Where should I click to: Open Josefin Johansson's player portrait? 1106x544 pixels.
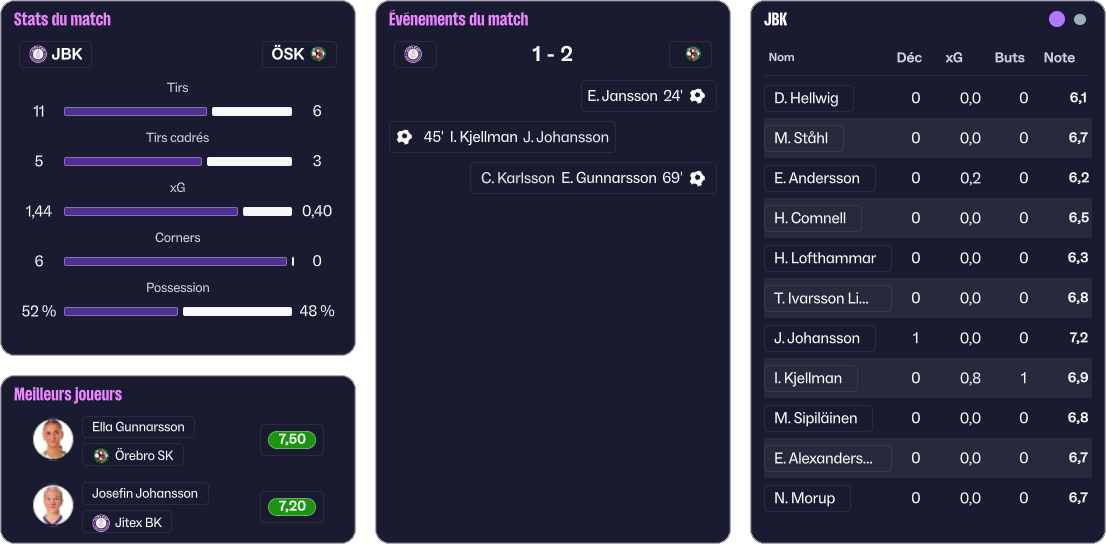pos(53,505)
